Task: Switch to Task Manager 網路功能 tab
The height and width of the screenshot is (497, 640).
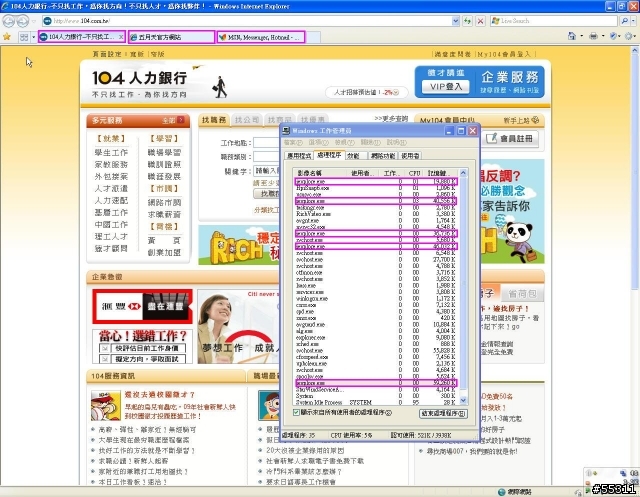Action: click(383, 156)
